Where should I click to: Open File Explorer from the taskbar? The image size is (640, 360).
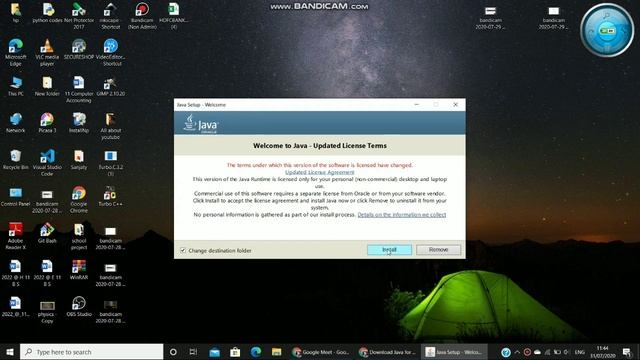(276, 352)
